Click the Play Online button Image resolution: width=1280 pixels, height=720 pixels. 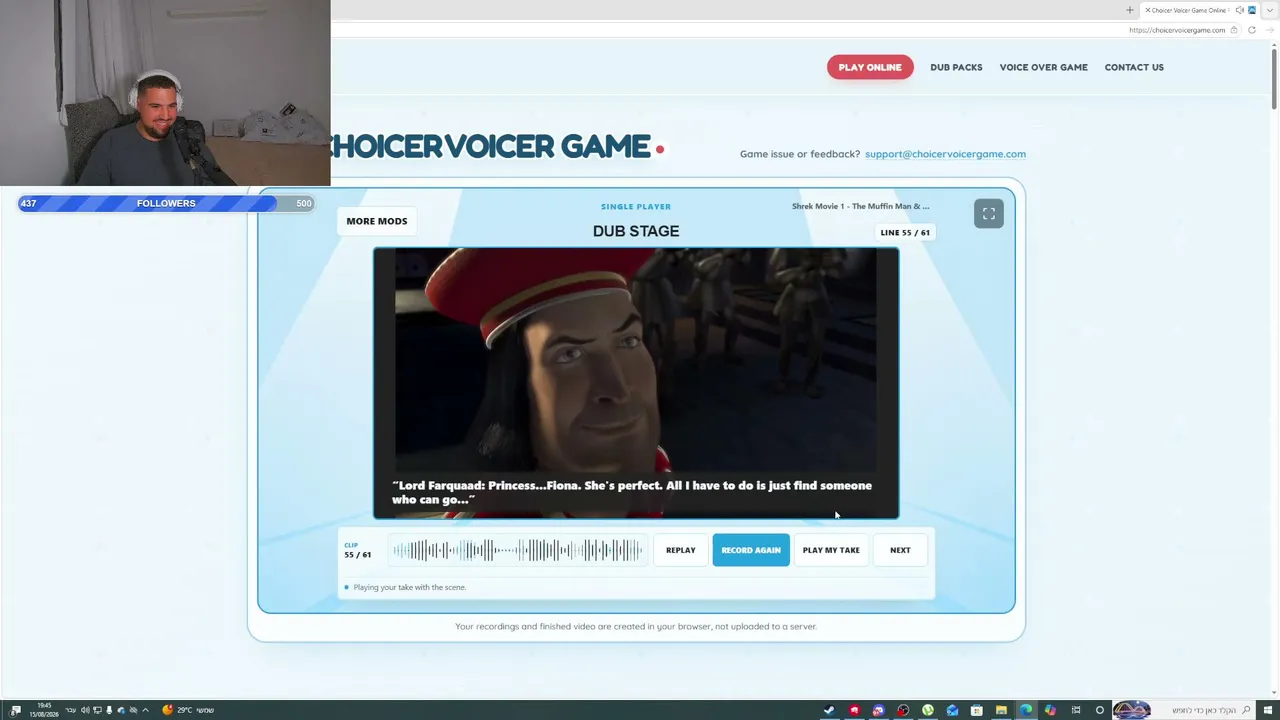(x=870, y=67)
